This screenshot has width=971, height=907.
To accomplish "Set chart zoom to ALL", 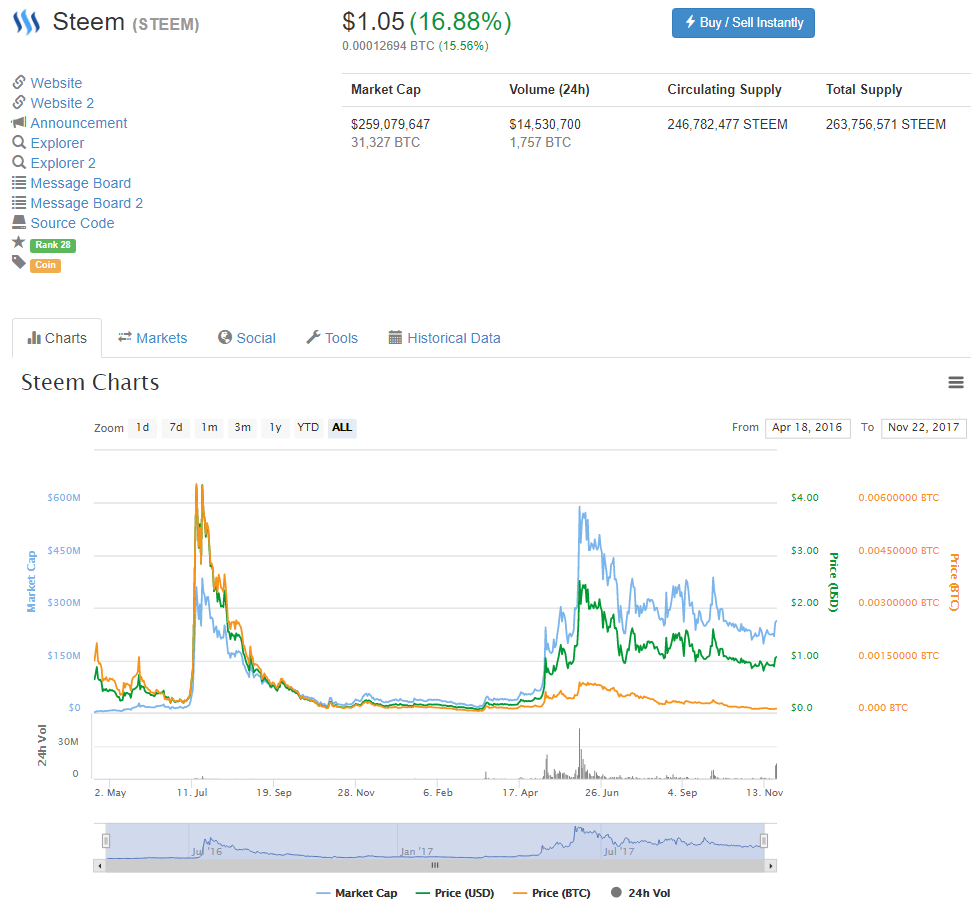I will [x=342, y=428].
